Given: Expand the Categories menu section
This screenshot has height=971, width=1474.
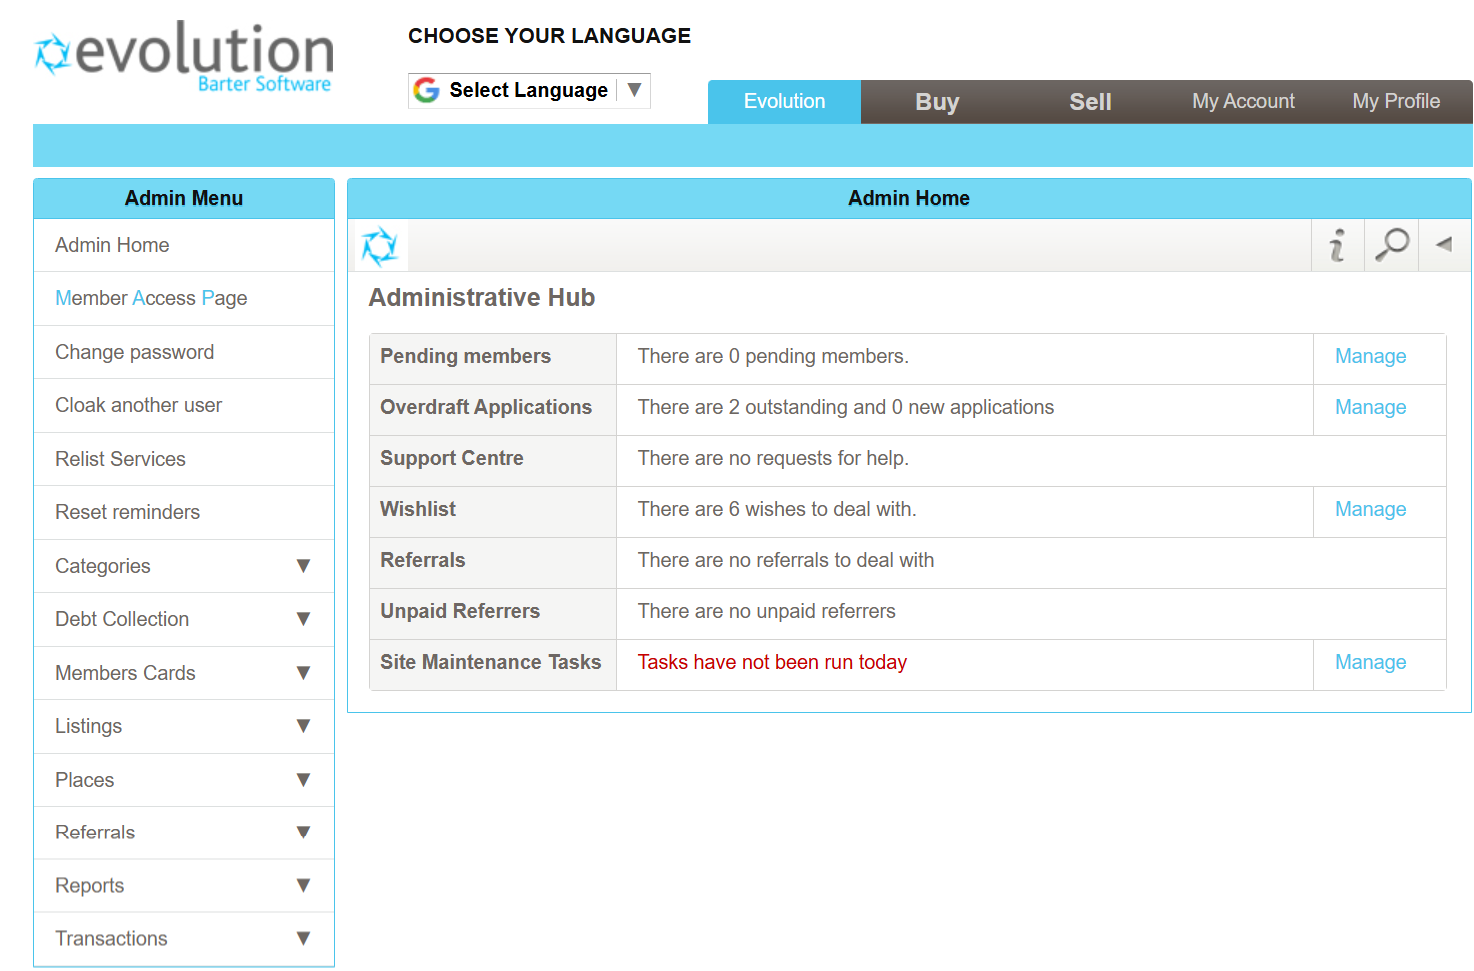Looking at the screenshot, I should [303, 566].
